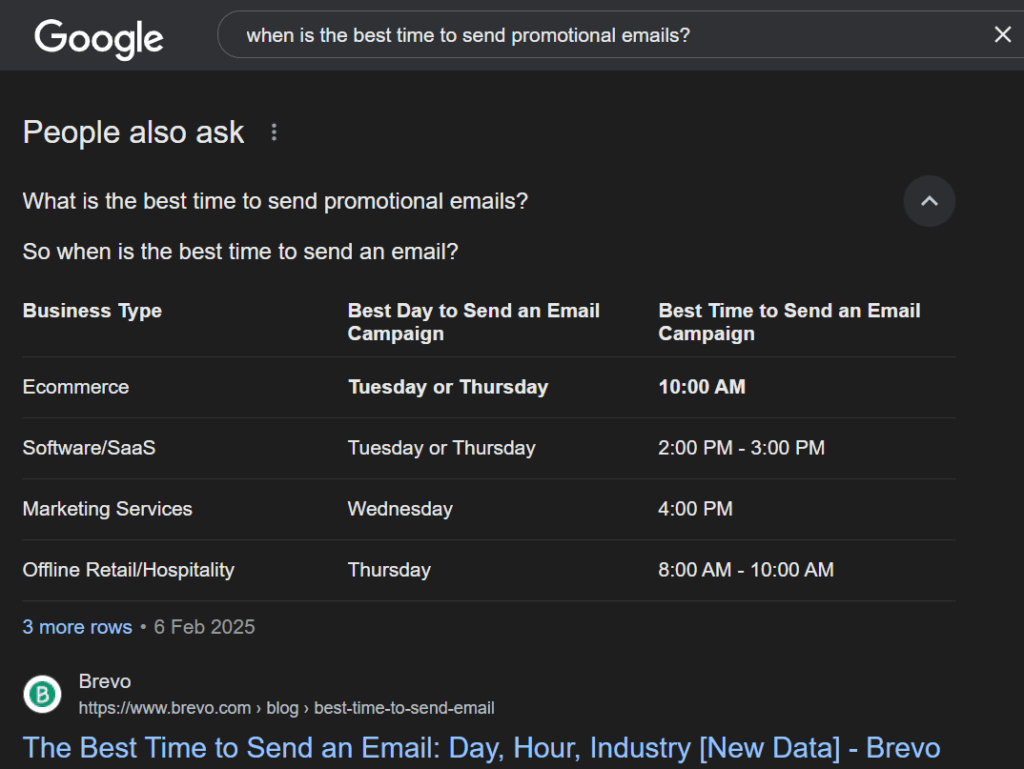Image resolution: width=1024 pixels, height=769 pixels.
Task: Click the Brevo favicon next to the result
Action: [41, 693]
